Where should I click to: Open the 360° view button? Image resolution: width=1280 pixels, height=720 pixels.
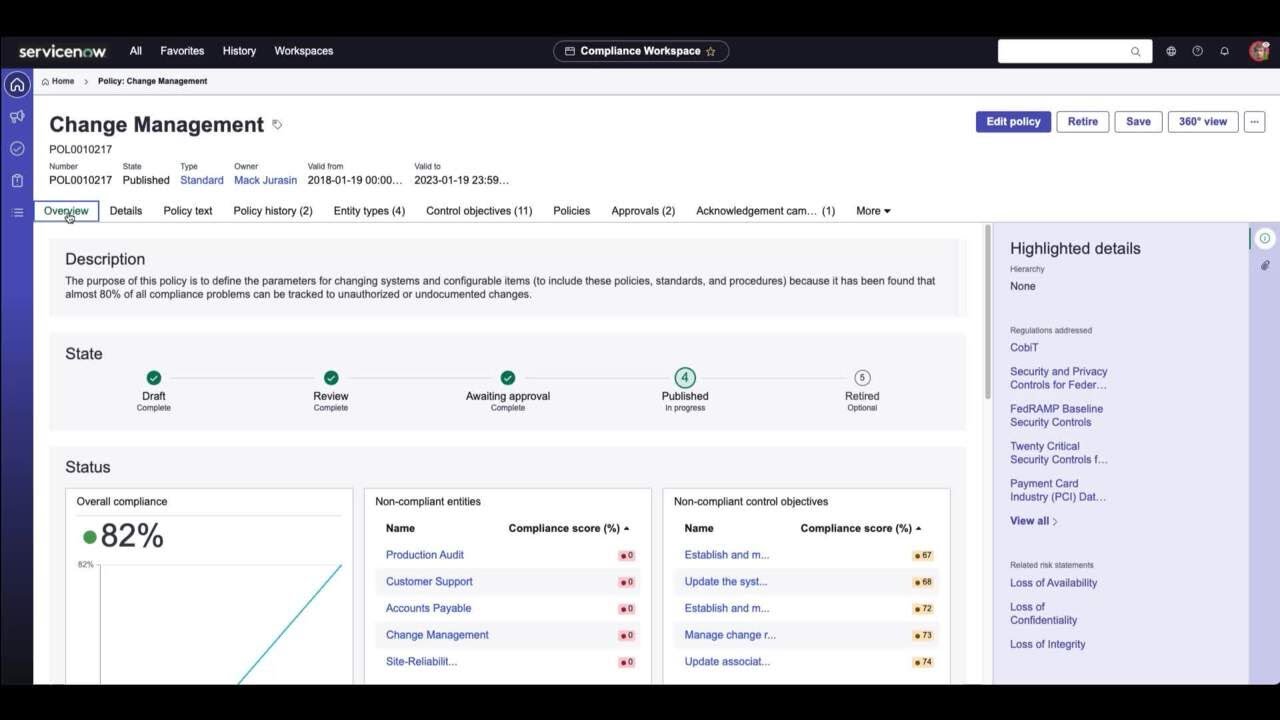pos(1203,122)
